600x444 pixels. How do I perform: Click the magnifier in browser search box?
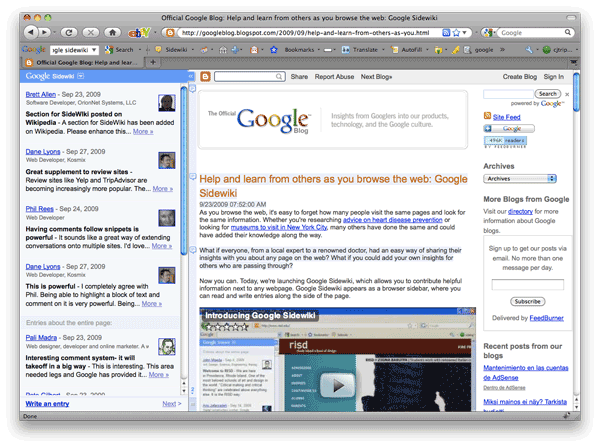tap(568, 33)
